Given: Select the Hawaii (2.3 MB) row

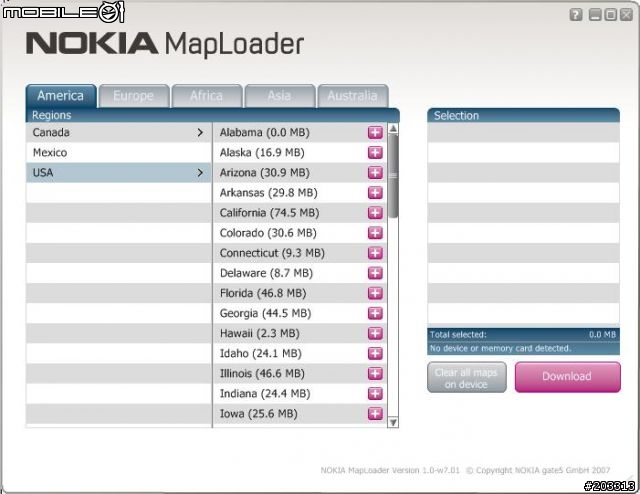Looking at the screenshot, I should click(300, 334).
